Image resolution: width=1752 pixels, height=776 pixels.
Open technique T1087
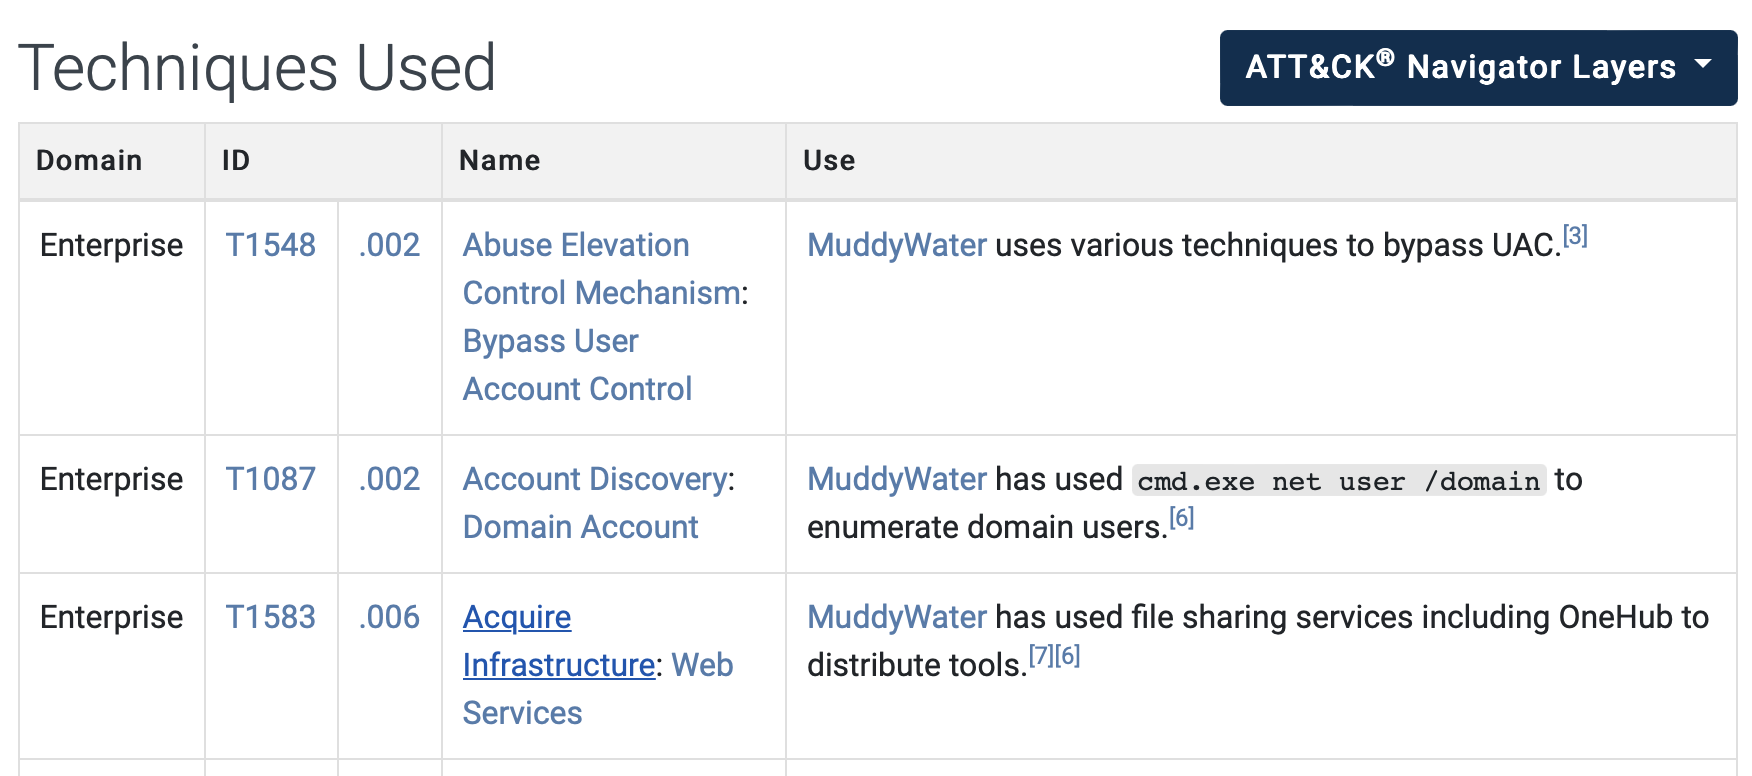pos(270,479)
